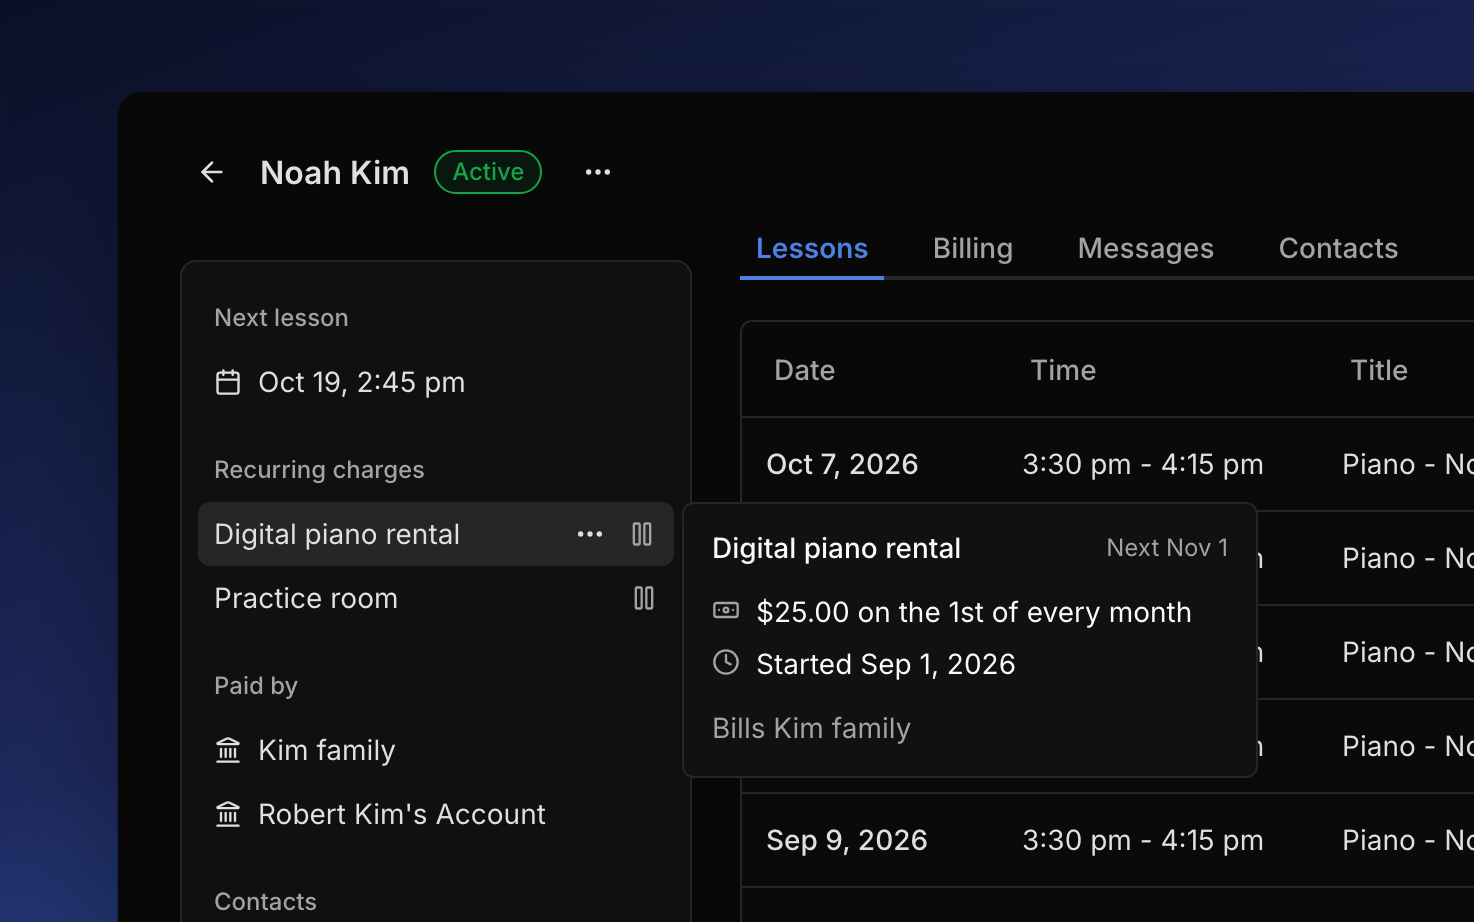
Task: Click Bills Kim family in the popover
Action: click(811, 728)
